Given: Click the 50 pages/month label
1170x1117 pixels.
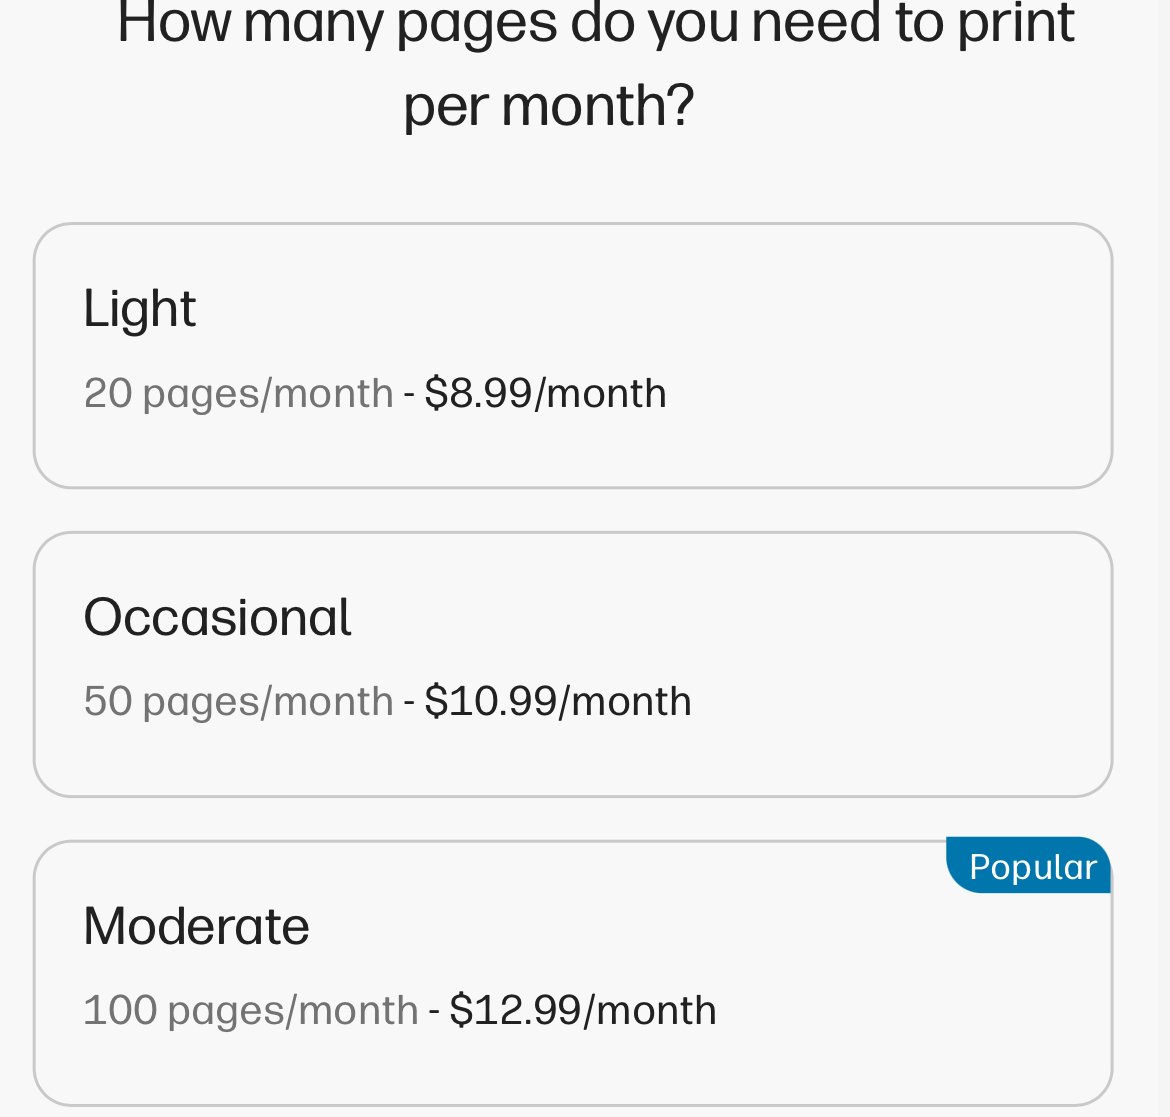Looking at the screenshot, I should [x=239, y=702].
